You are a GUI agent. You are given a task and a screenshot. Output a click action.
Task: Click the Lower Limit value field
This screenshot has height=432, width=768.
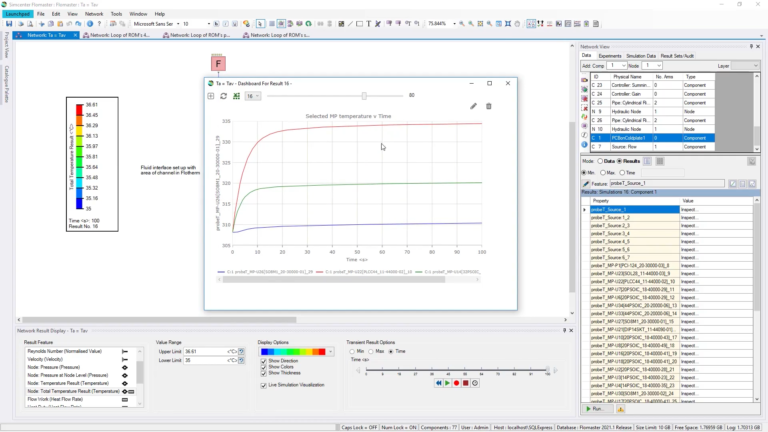click(204, 360)
